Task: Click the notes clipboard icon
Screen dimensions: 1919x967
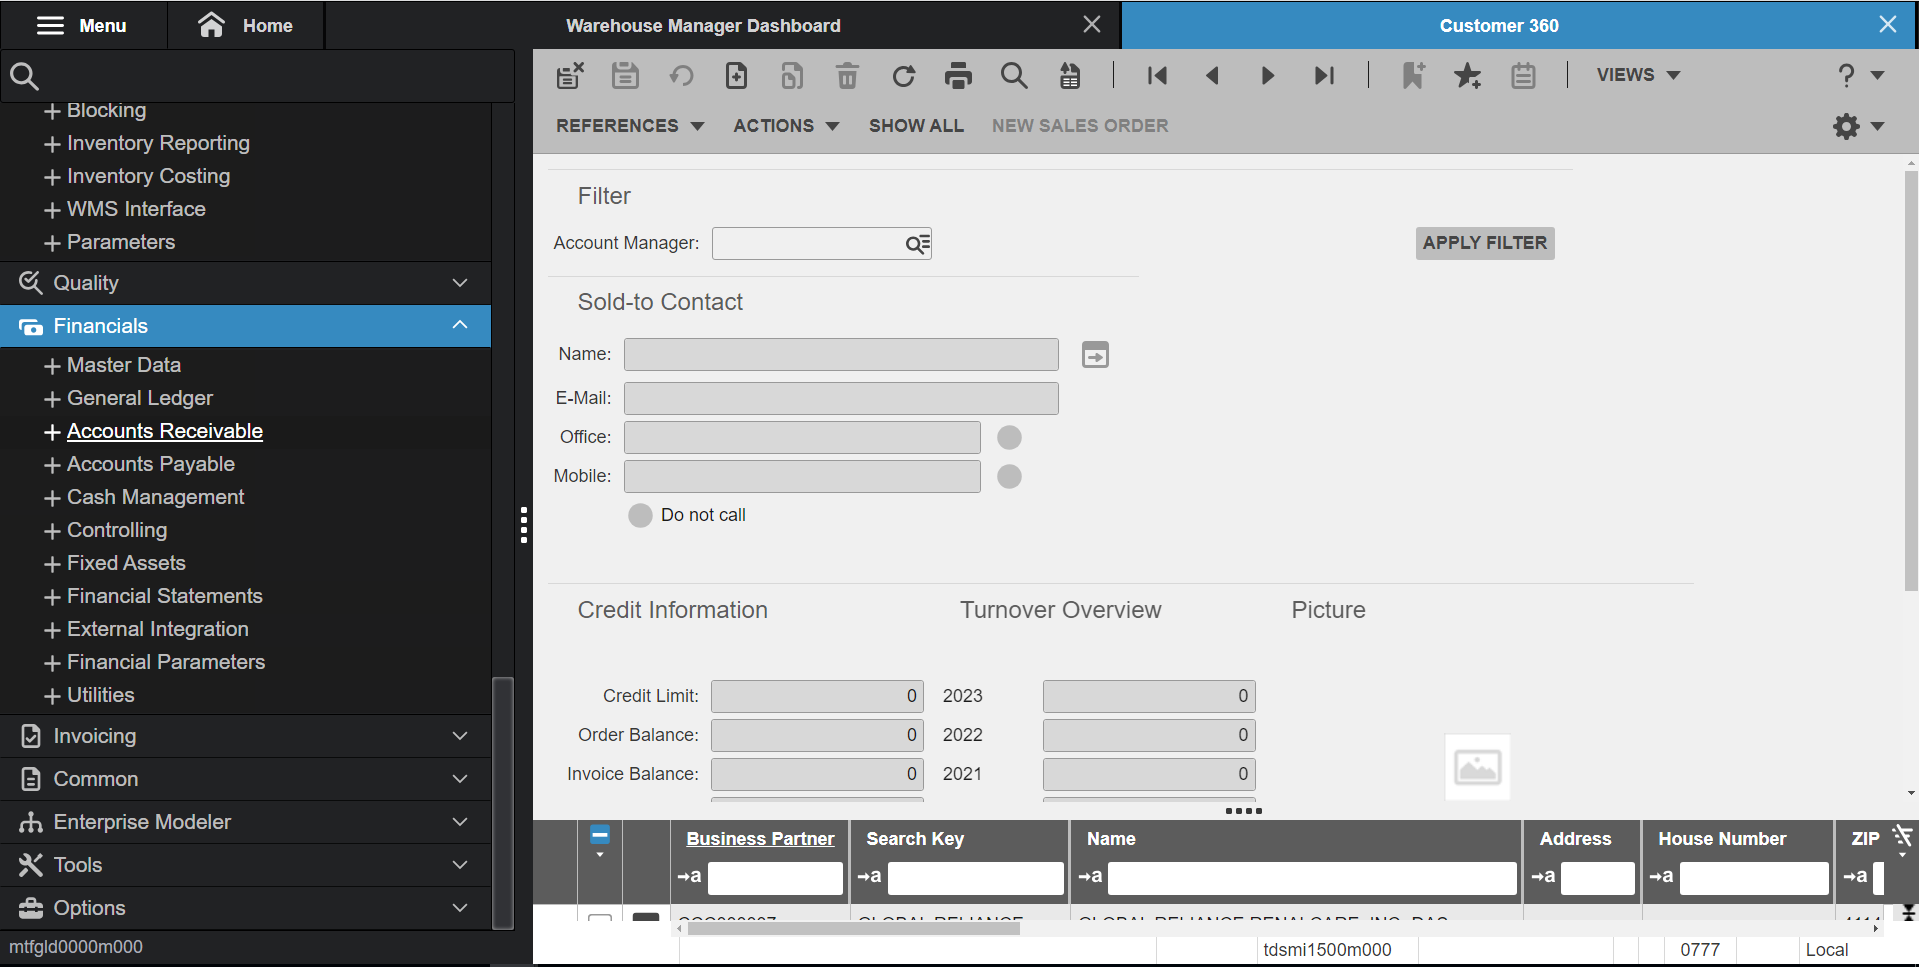Action: 1523,75
